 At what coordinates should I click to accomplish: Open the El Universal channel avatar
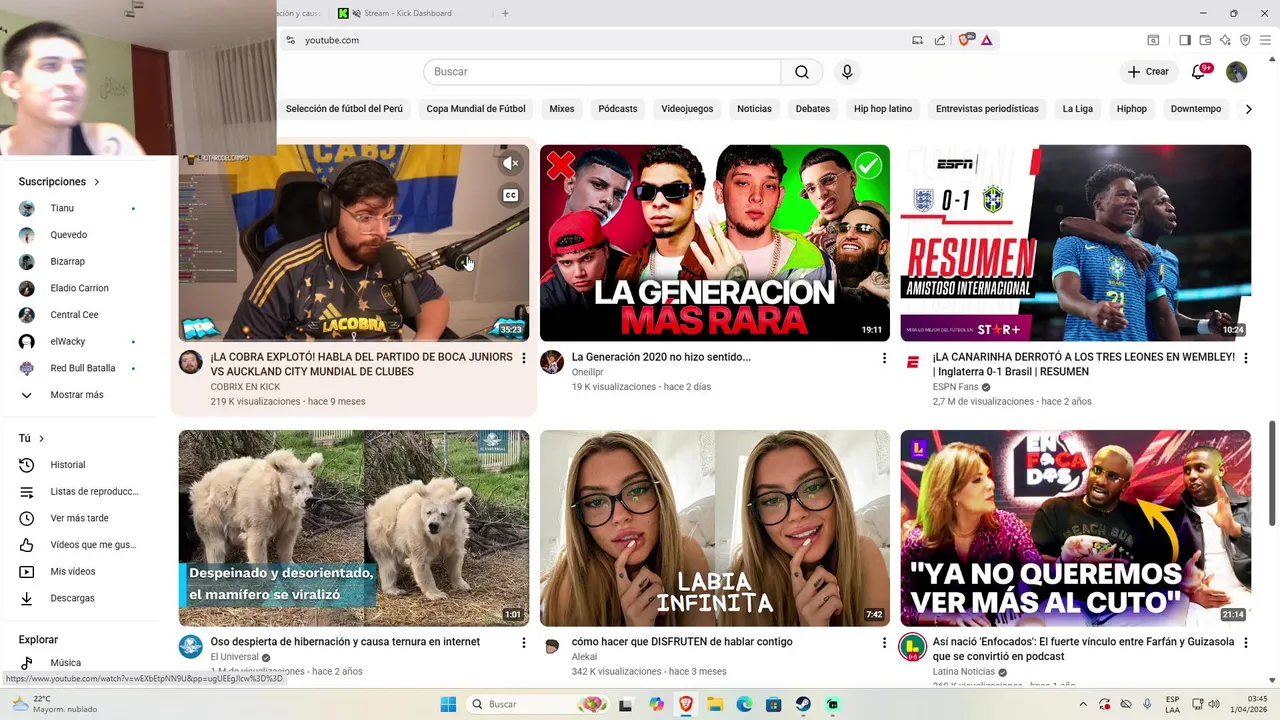point(191,647)
